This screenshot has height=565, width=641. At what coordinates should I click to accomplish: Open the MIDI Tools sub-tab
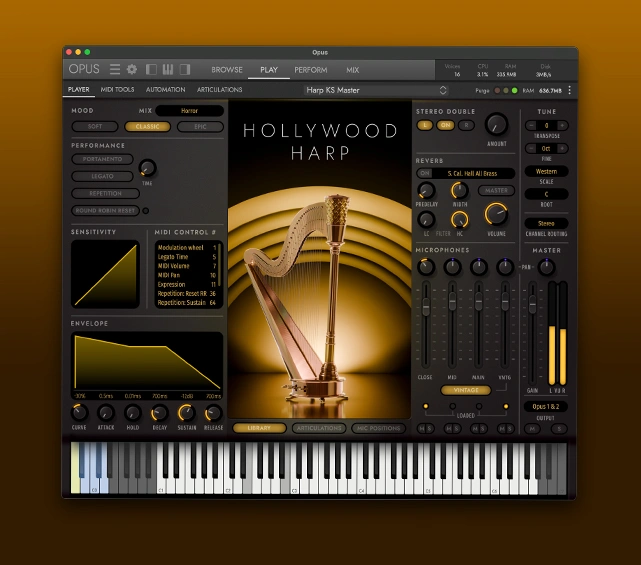[x=117, y=90]
